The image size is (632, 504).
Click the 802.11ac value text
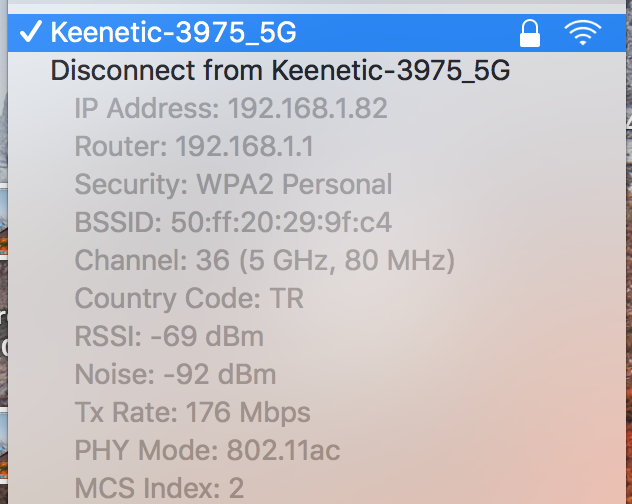click(284, 450)
